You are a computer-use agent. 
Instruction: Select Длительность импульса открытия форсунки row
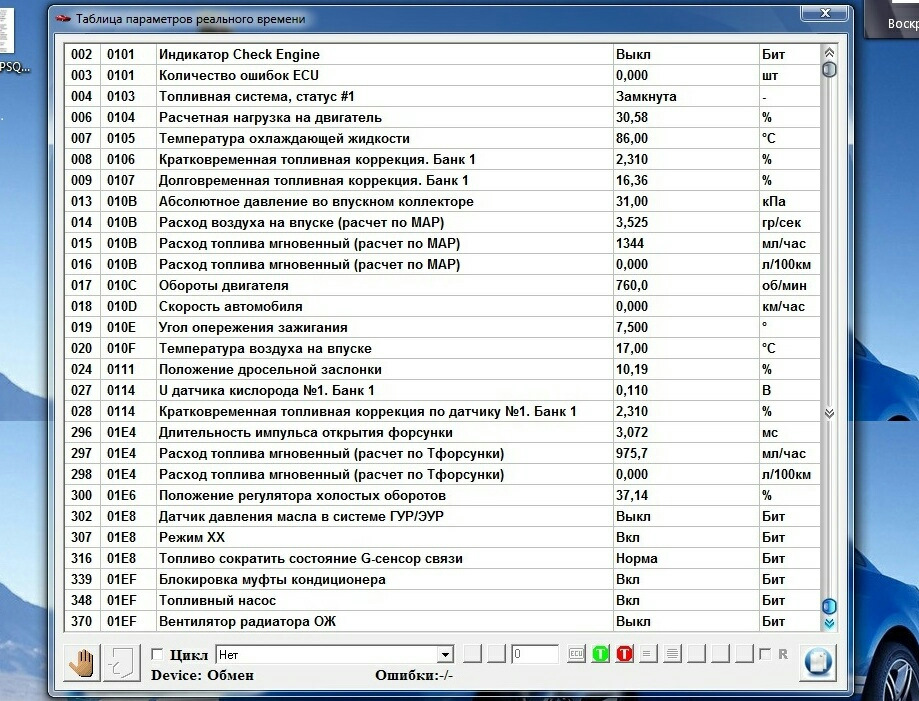pos(443,433)
